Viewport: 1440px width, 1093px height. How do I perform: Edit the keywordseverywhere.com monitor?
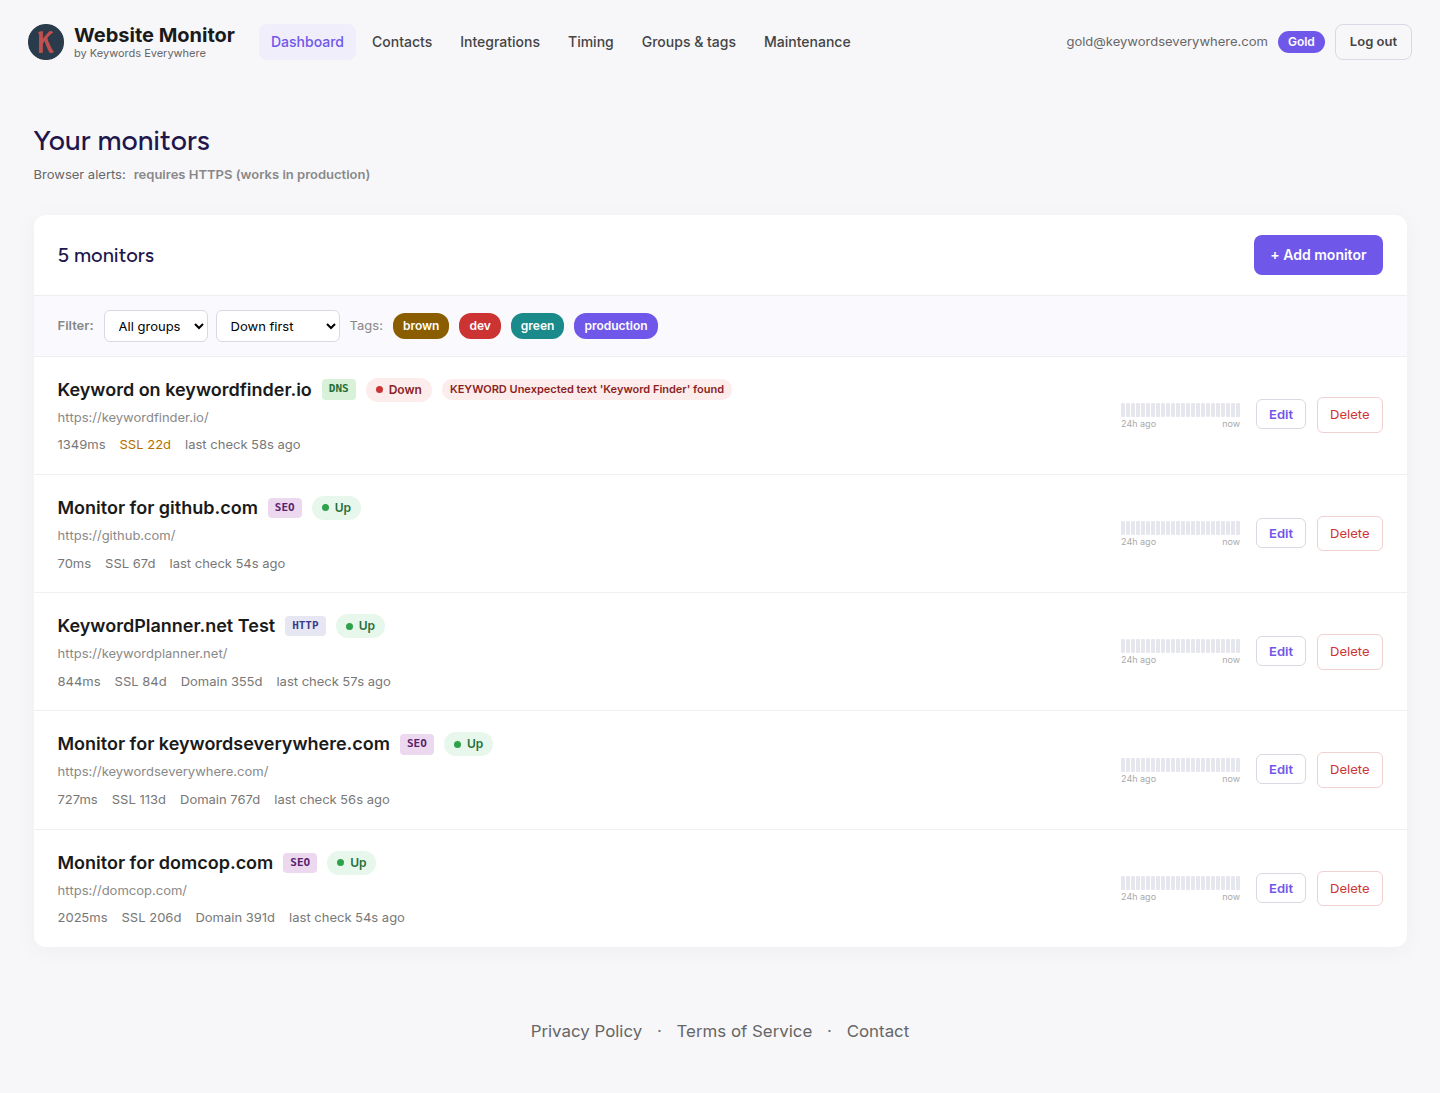pyautogui.click(x=1281, y=770)
